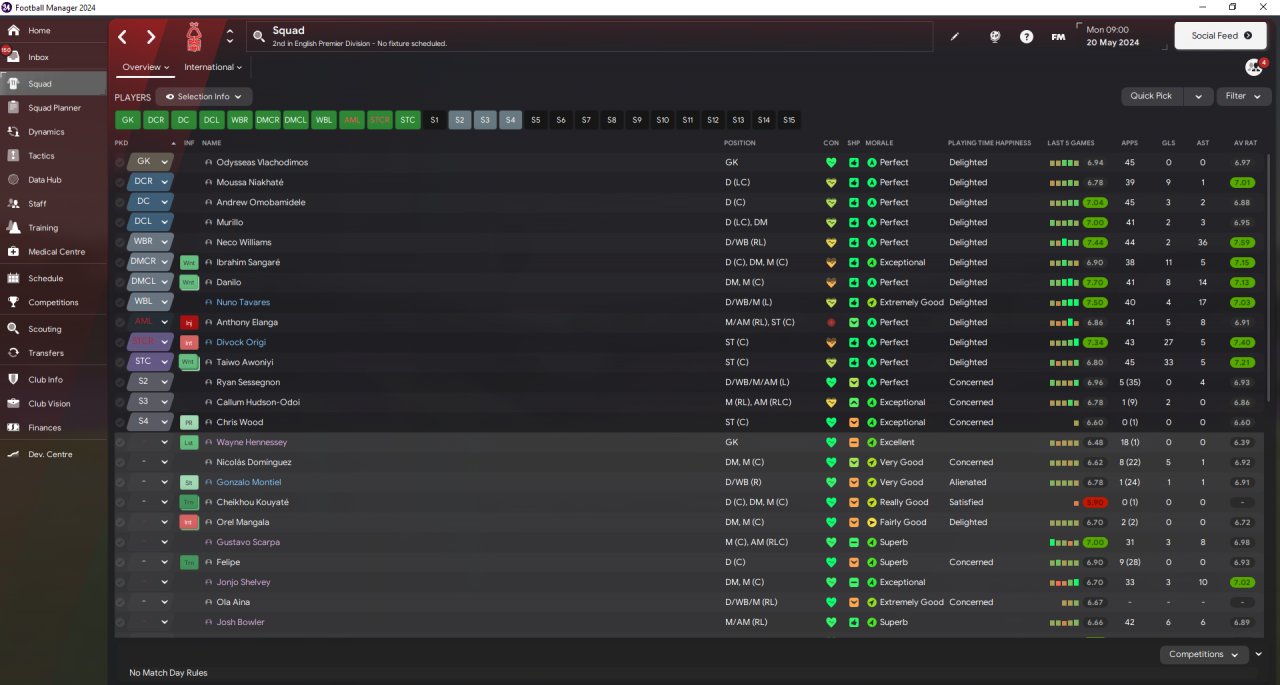
Task: Open the Filter dropdown
Action: point(1244,96)
